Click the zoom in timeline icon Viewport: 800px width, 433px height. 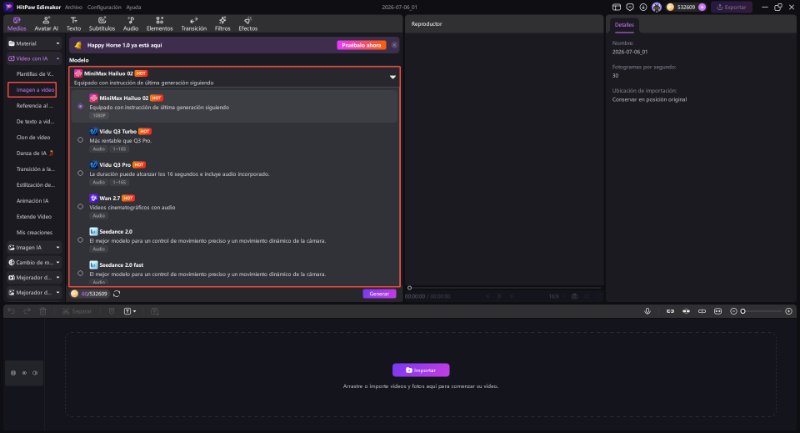click(x=789, y=311)
